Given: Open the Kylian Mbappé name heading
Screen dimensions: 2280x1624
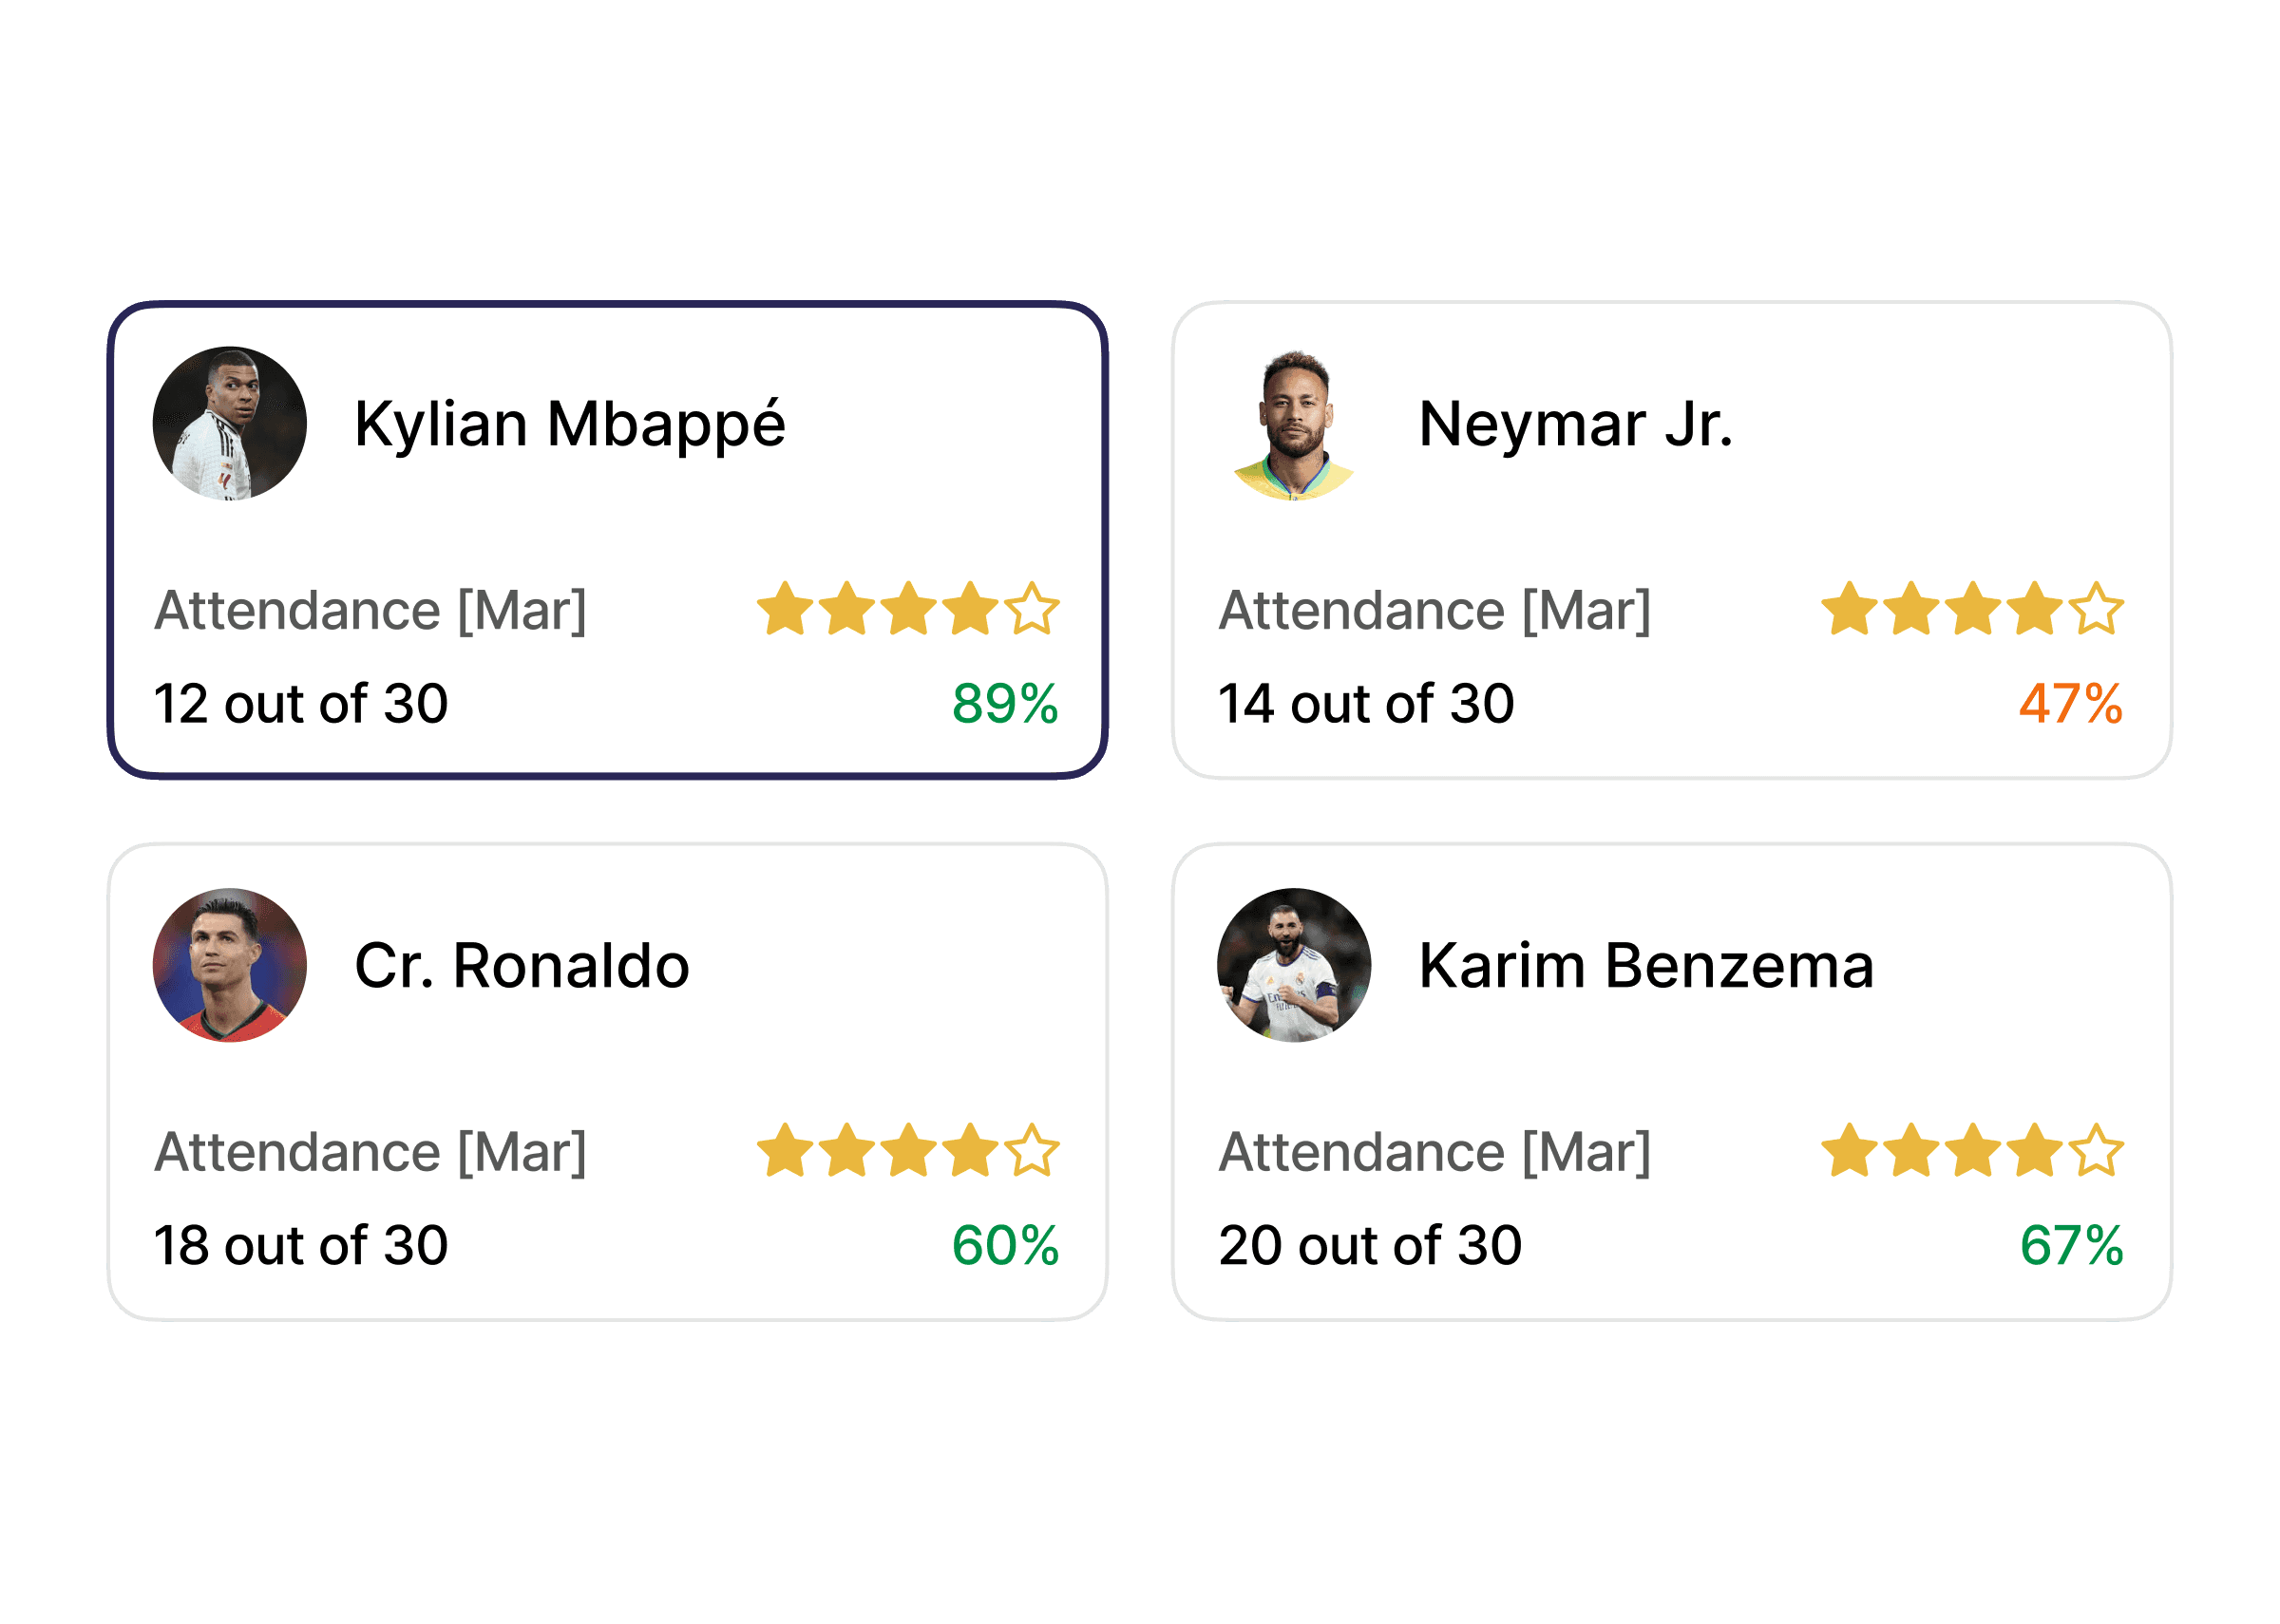Looking at the screenshot, I should click(570, 425).
